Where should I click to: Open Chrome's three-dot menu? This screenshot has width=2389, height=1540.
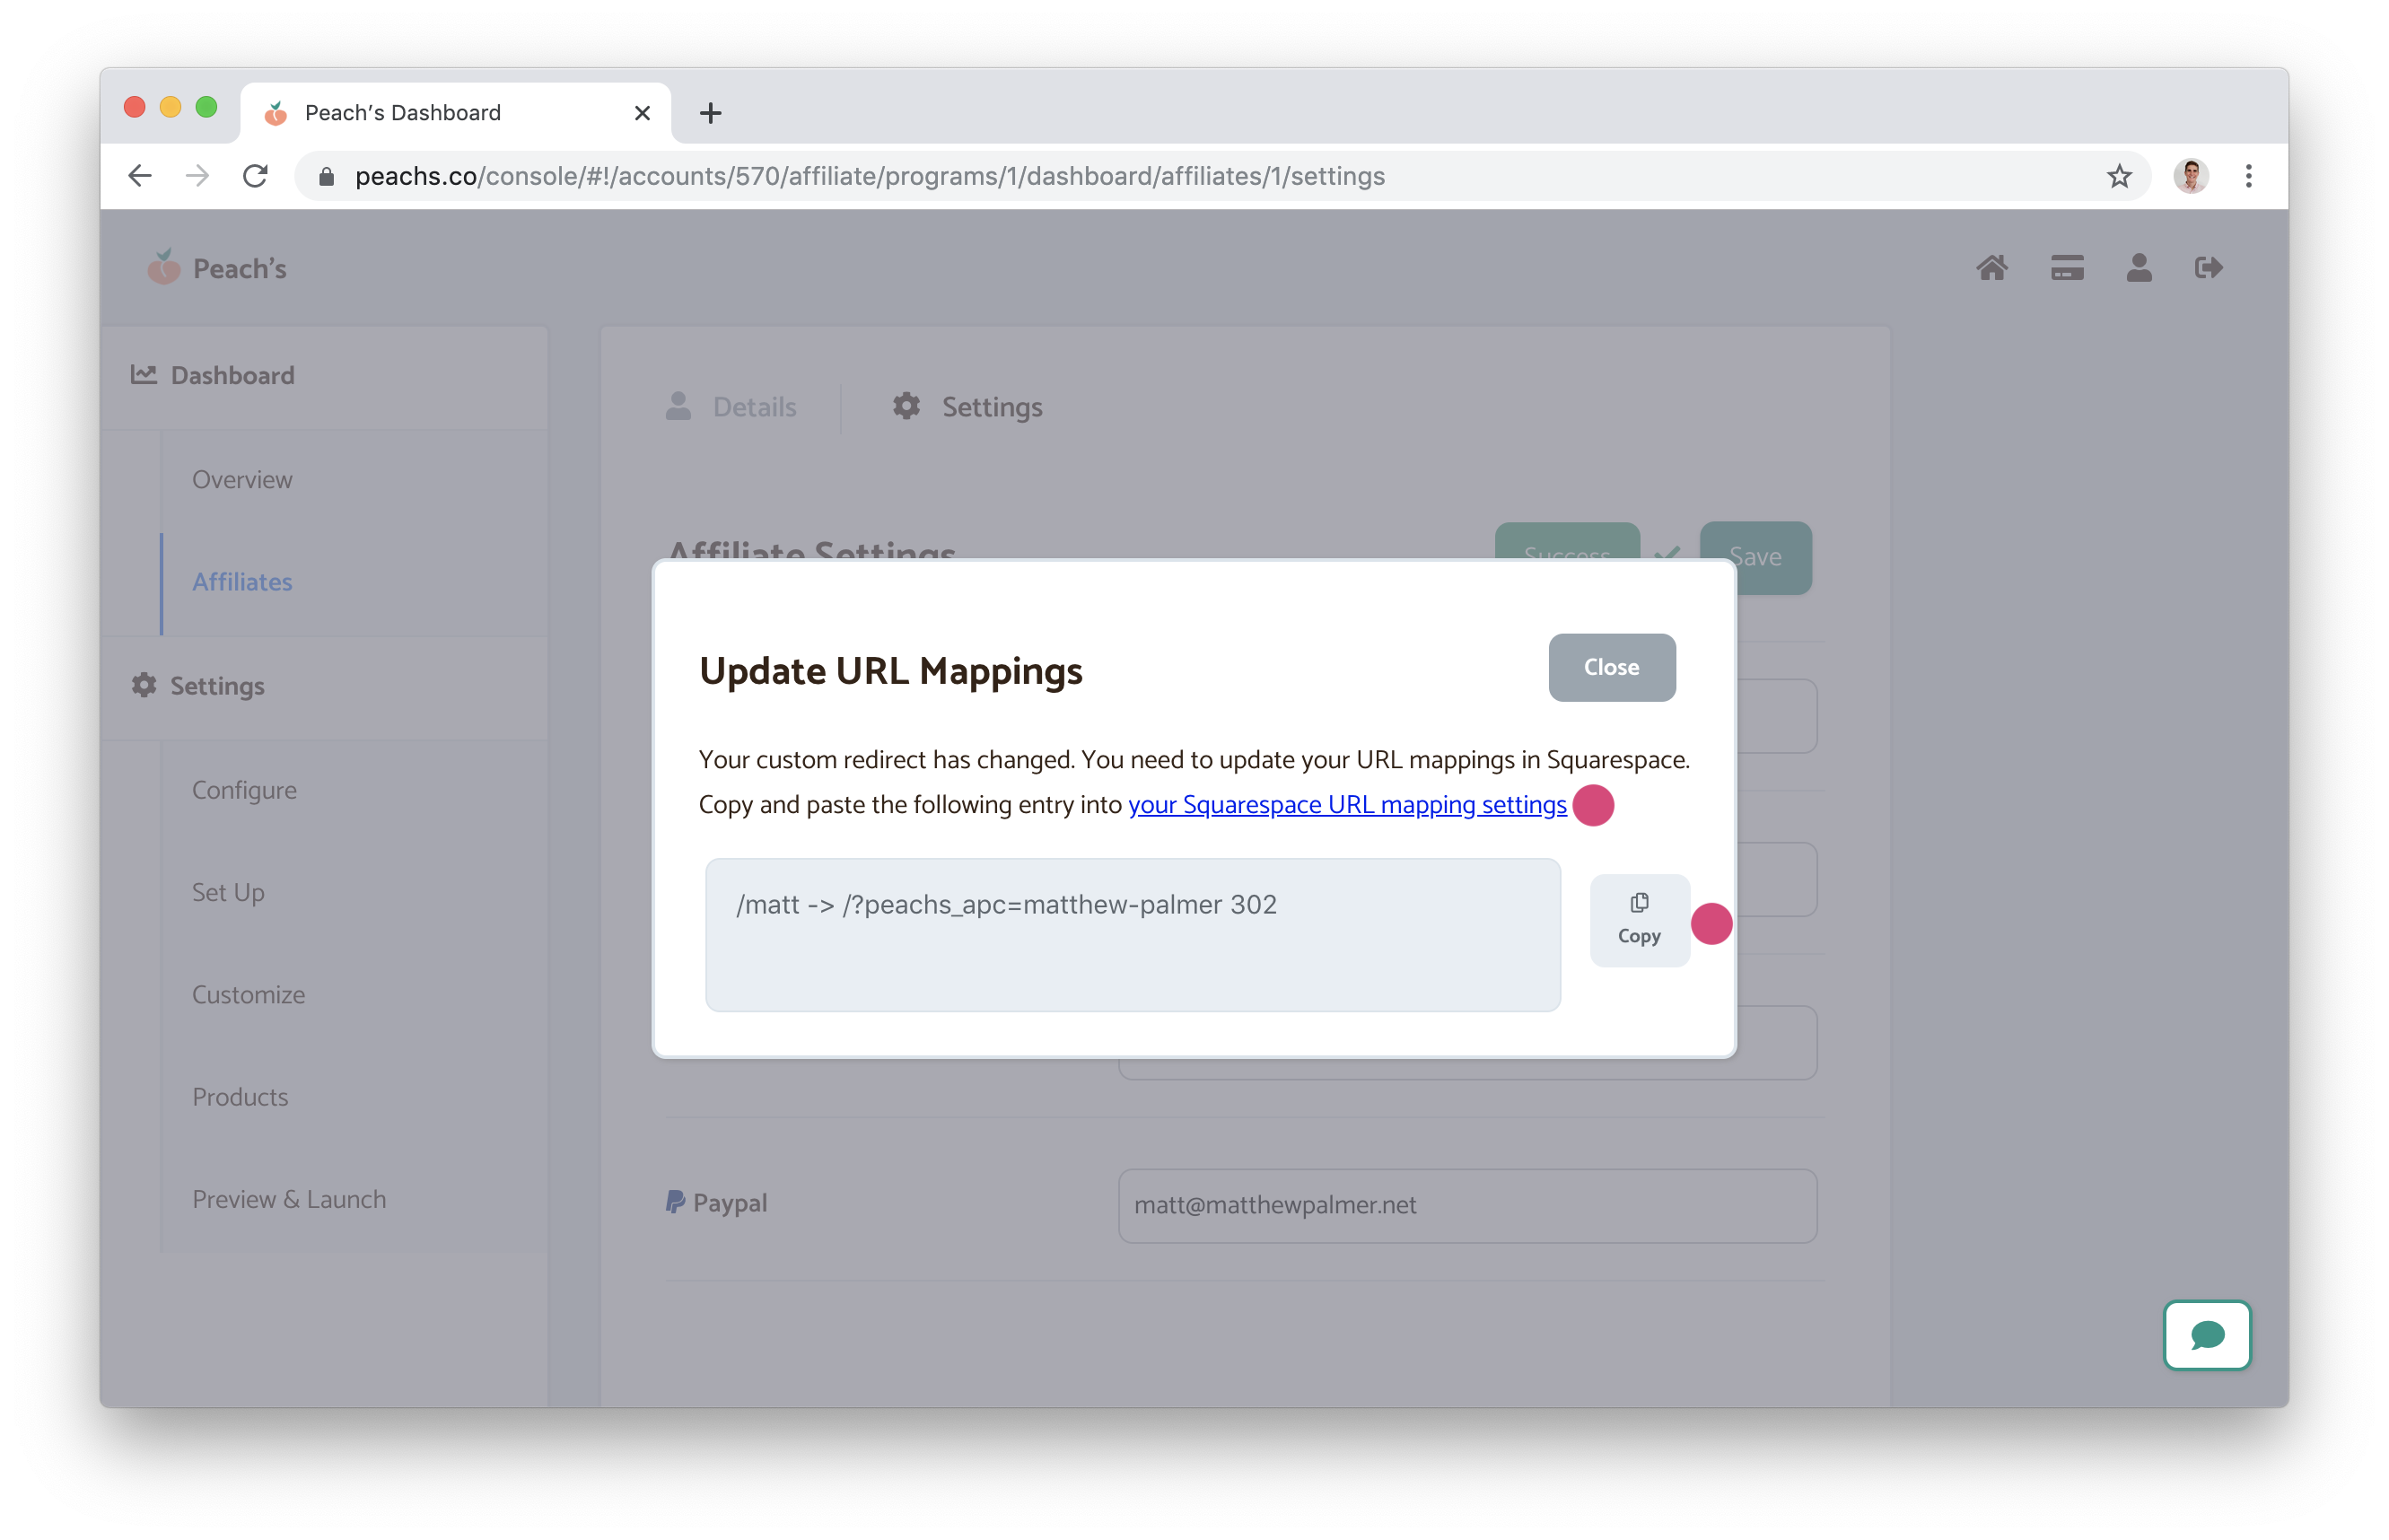point(2248,176)
